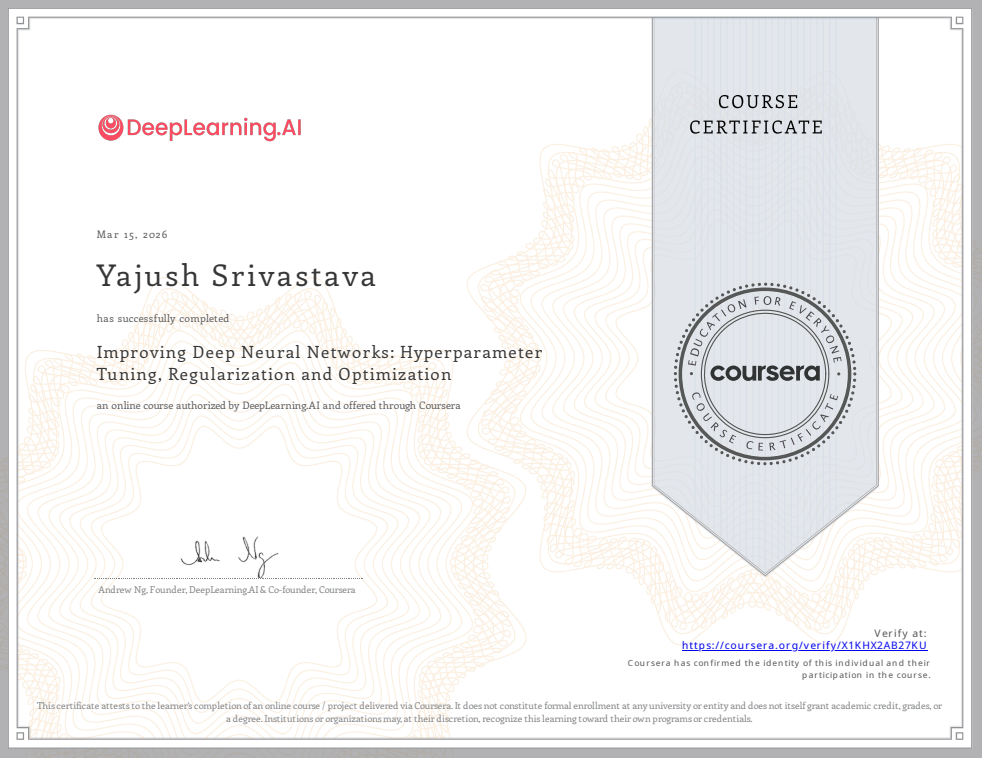Image resolution: width=982 pixels, height=758 pixels.
Task: Click the text 'has successfully completed'
Action: click(x=163, y=319)
